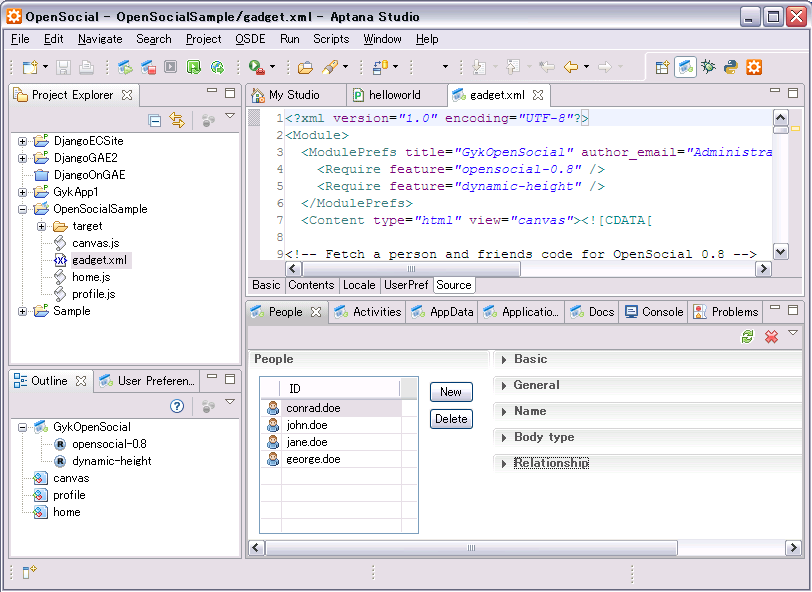Click the New wizard toolbar icon
Image resolution: width=812 pixels, height=592 pixels.
tap(30, 67)
